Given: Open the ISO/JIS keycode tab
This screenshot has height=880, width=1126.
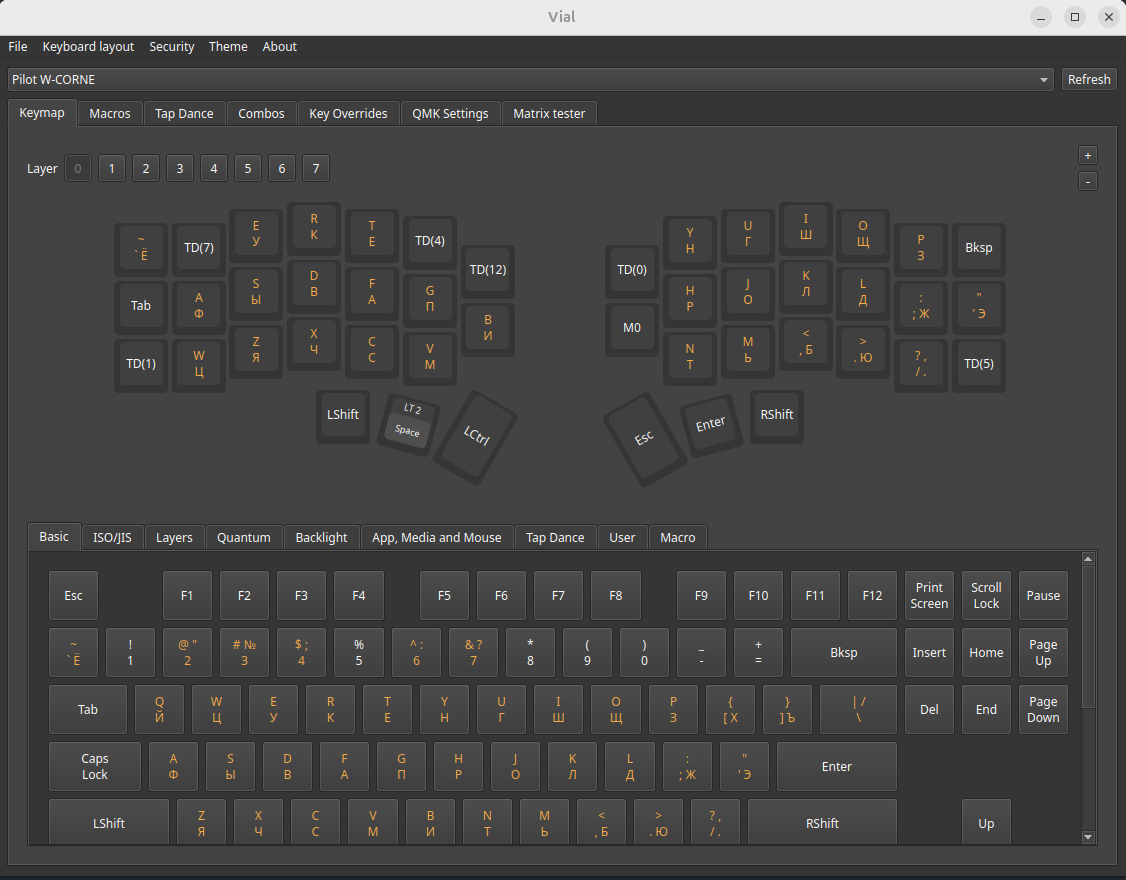Looking at the screenshot, I should coord(112,537).
